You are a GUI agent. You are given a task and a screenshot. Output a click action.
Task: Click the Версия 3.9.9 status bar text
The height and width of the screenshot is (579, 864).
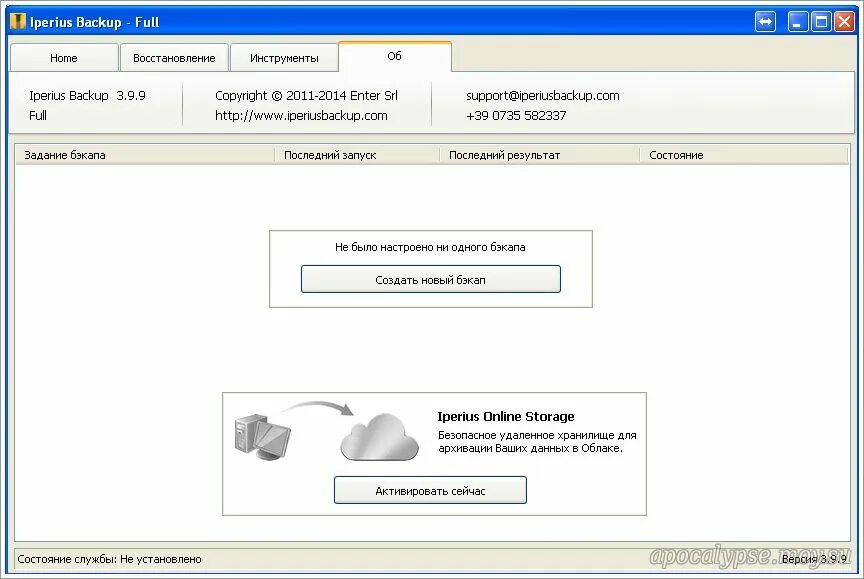(x=814, y=559)
